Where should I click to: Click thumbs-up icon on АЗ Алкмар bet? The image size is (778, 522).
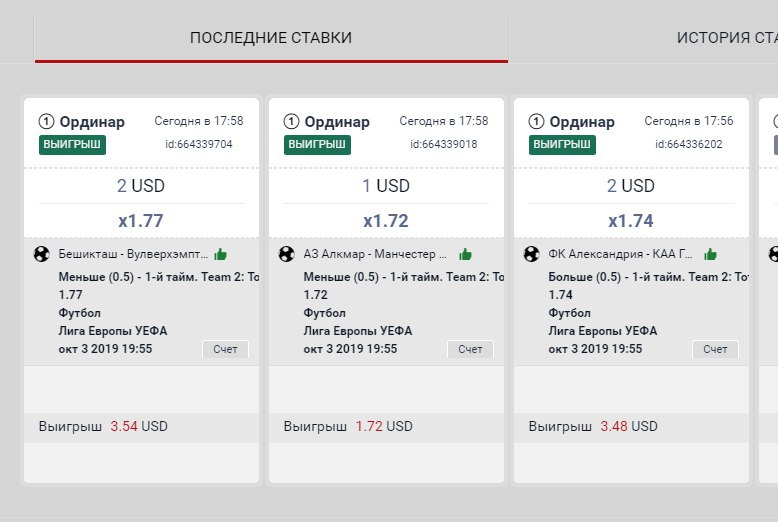(x=465, y=255)
